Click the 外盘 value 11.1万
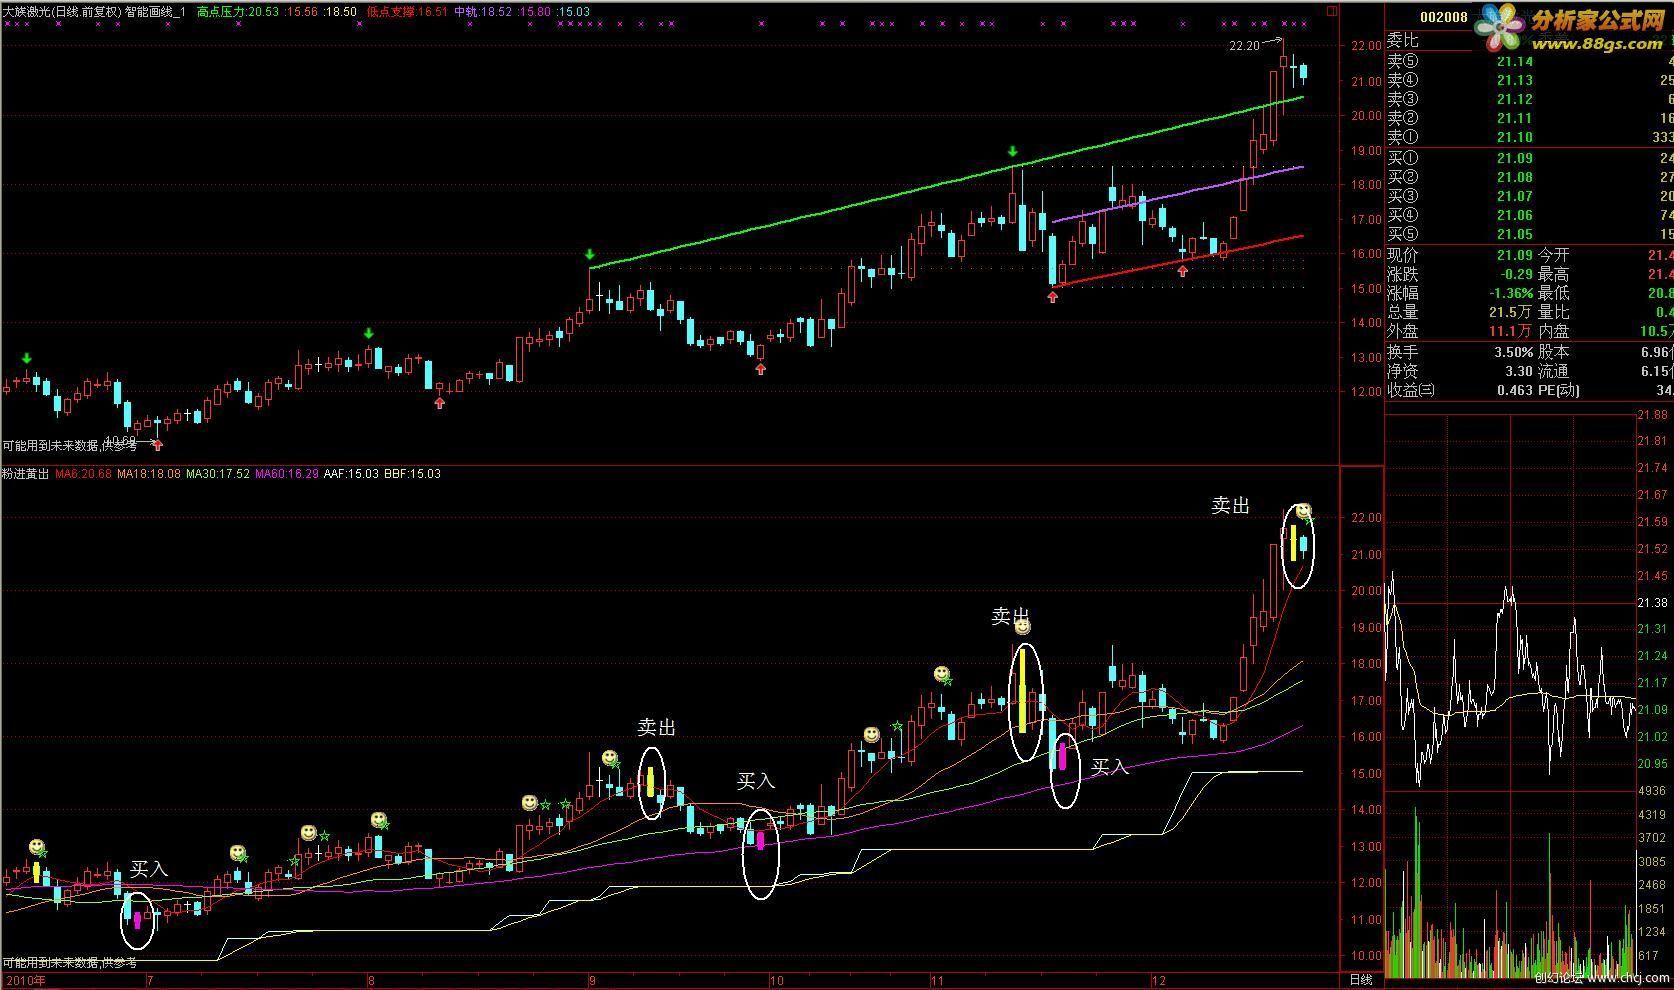1674x990 pixels. pyautogui.click(x=1511, y=331)
